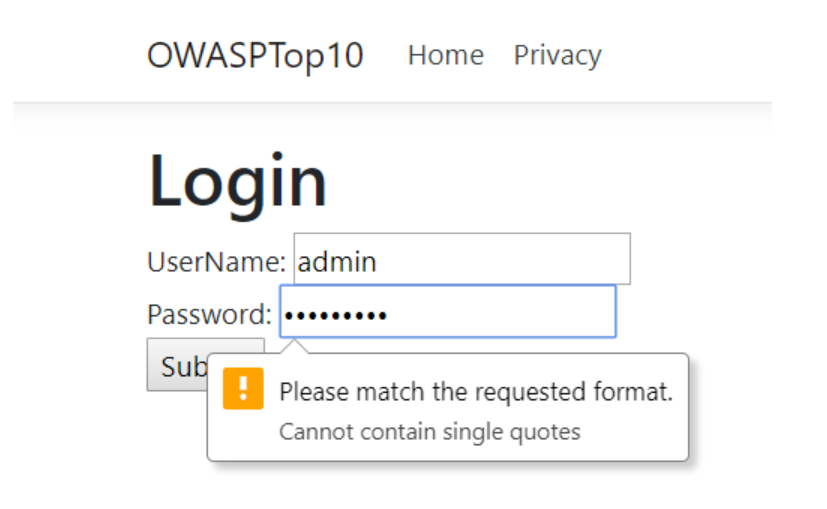Click the word admin in UserName box
Viewport: 827px width, 509px height.
pos(338,262)
